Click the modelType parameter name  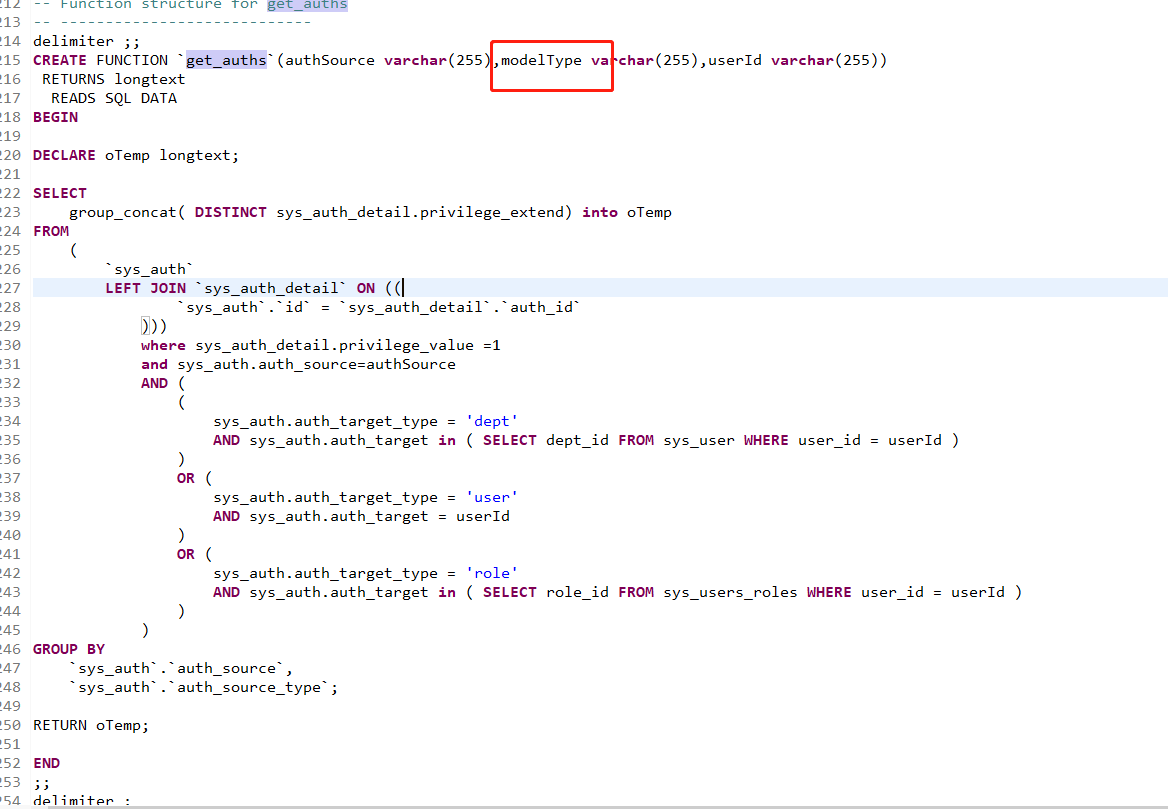[x=542, y=60]
